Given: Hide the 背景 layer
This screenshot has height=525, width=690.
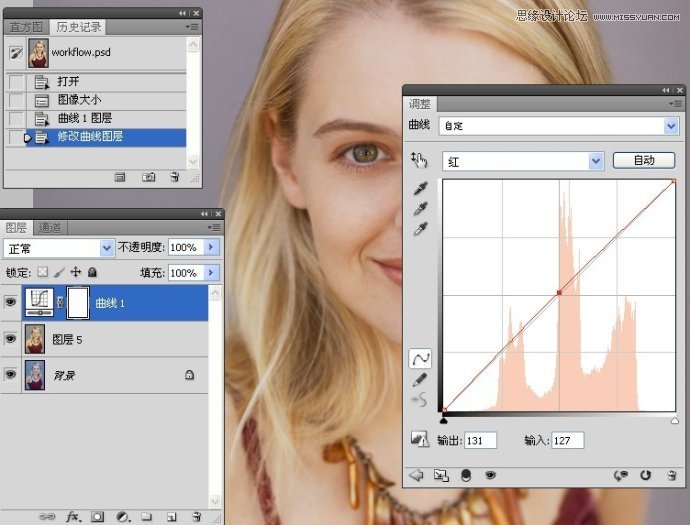Looking at the screenshot, I should 11,374.
